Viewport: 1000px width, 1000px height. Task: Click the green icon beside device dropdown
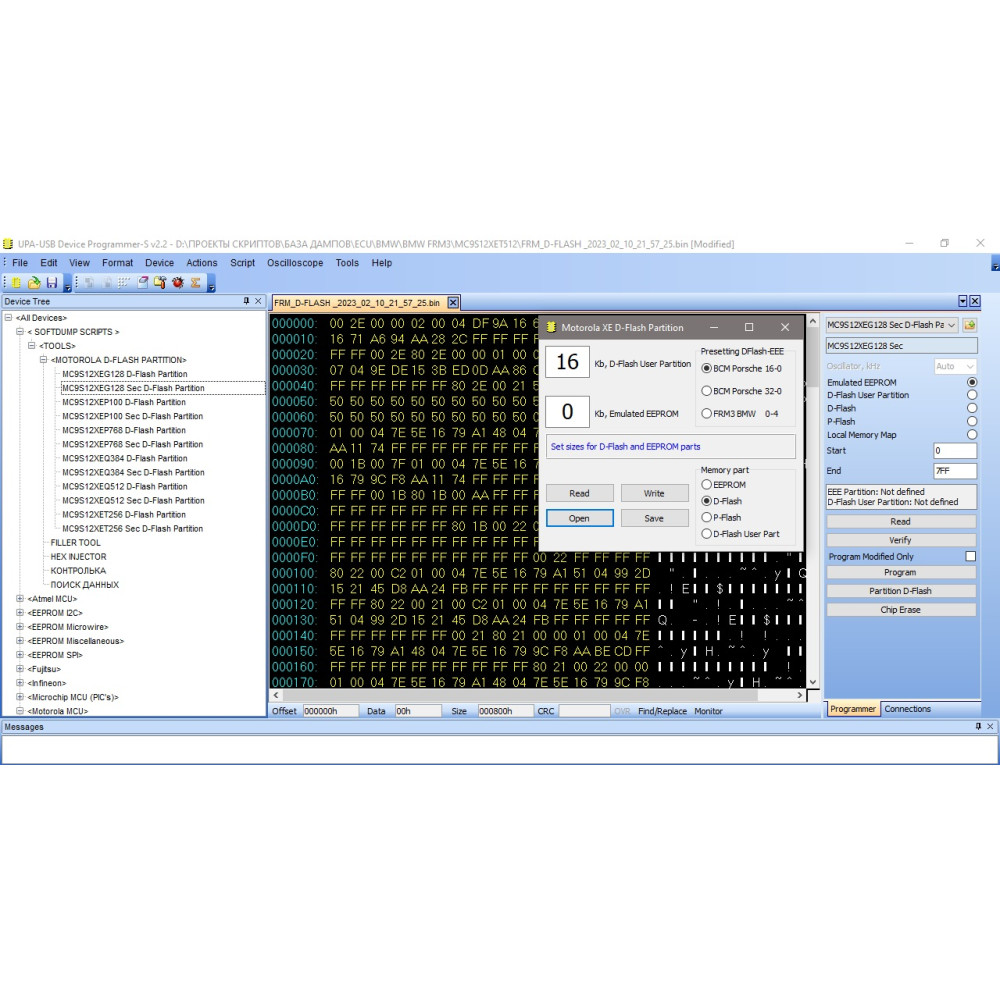coord(970,325)
